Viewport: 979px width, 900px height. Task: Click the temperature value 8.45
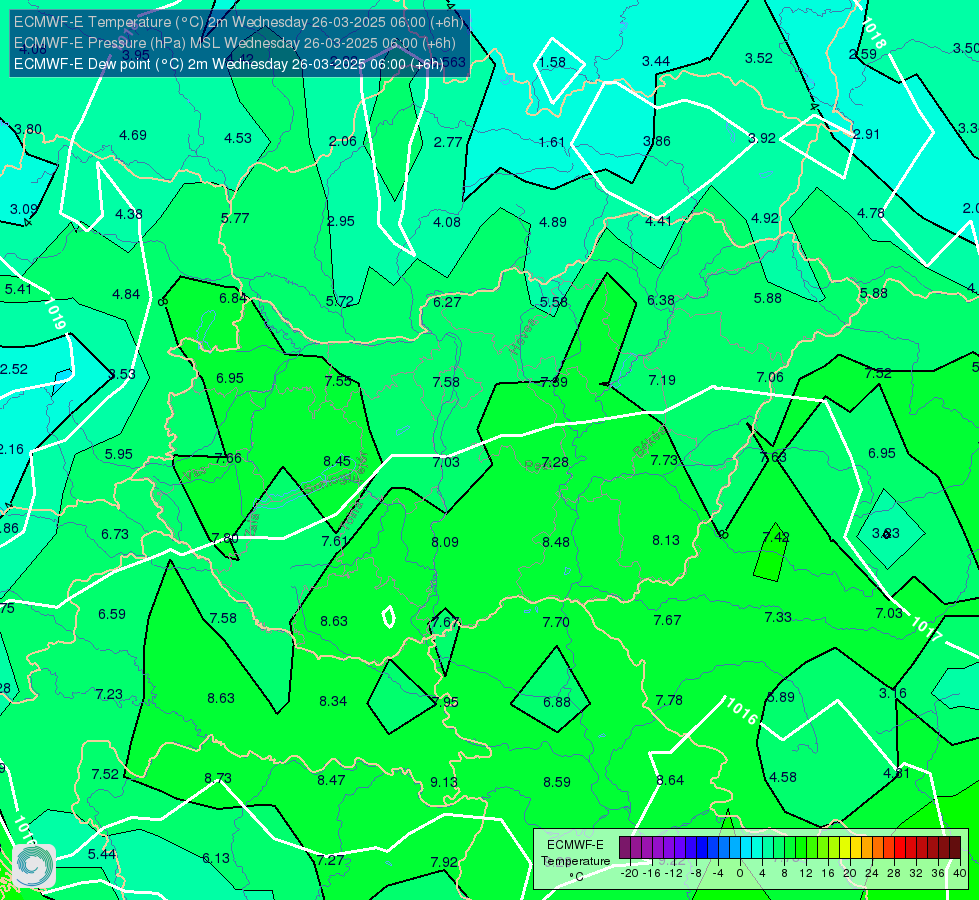(337, 461)
